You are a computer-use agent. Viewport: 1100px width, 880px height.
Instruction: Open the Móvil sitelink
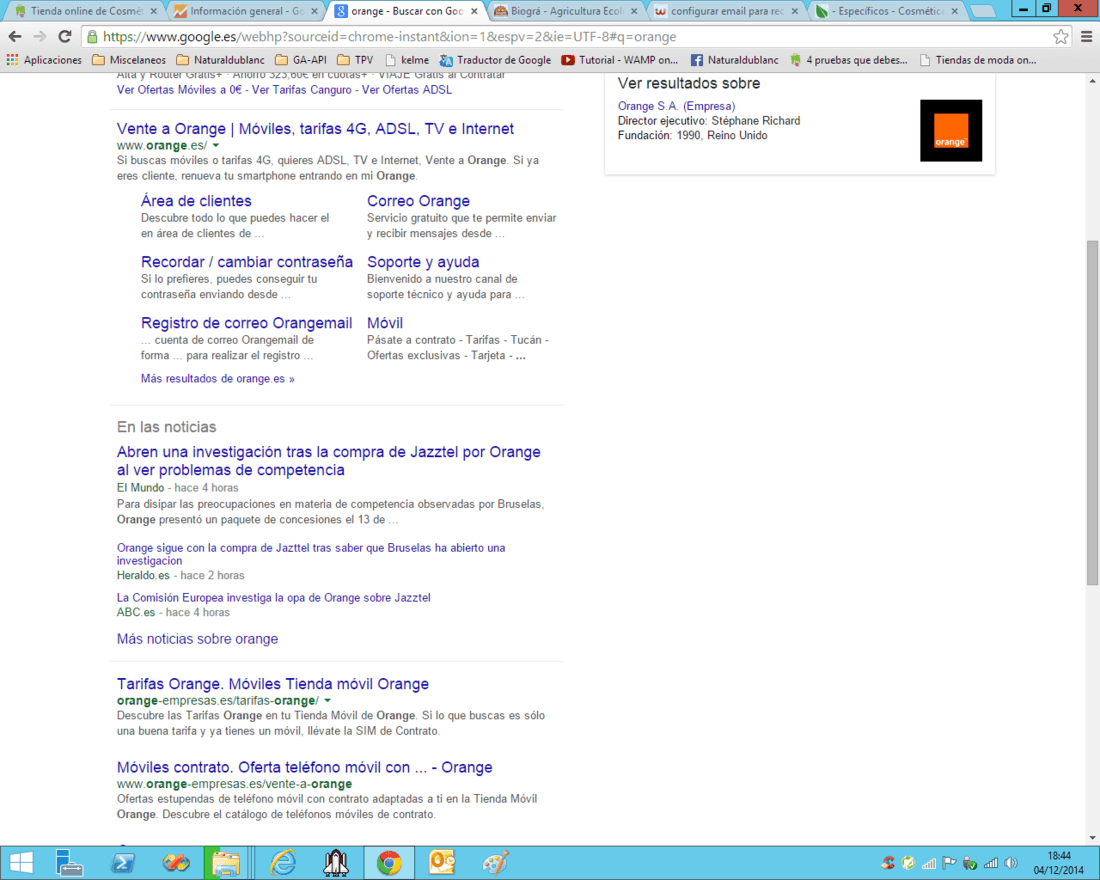384,324
